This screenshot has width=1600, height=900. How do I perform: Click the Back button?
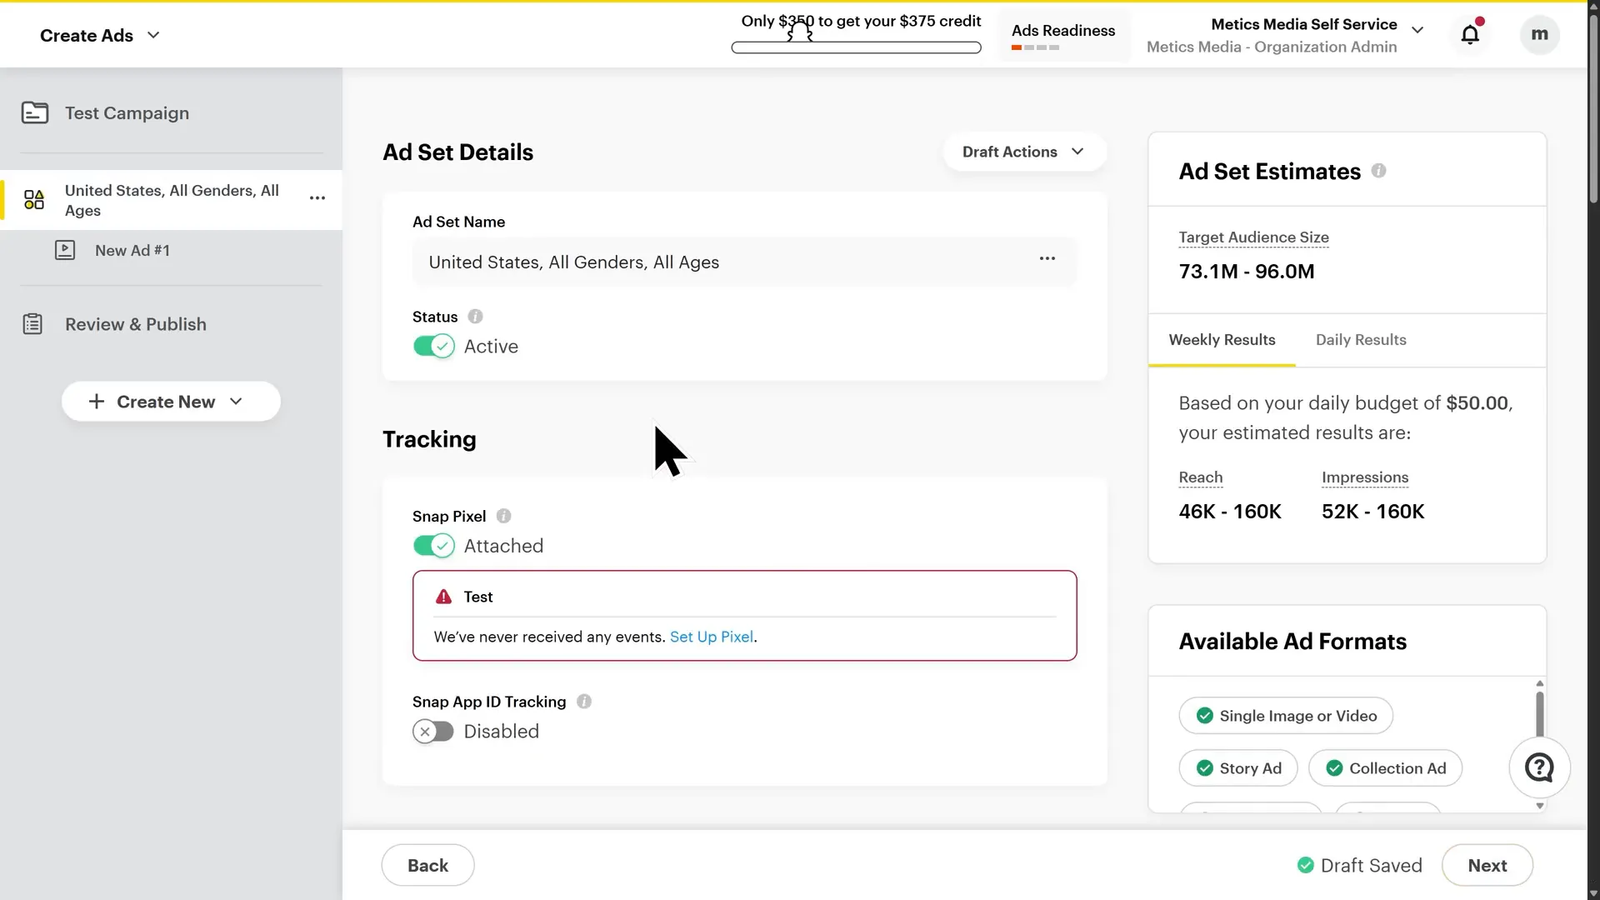(x=428, y=865)
